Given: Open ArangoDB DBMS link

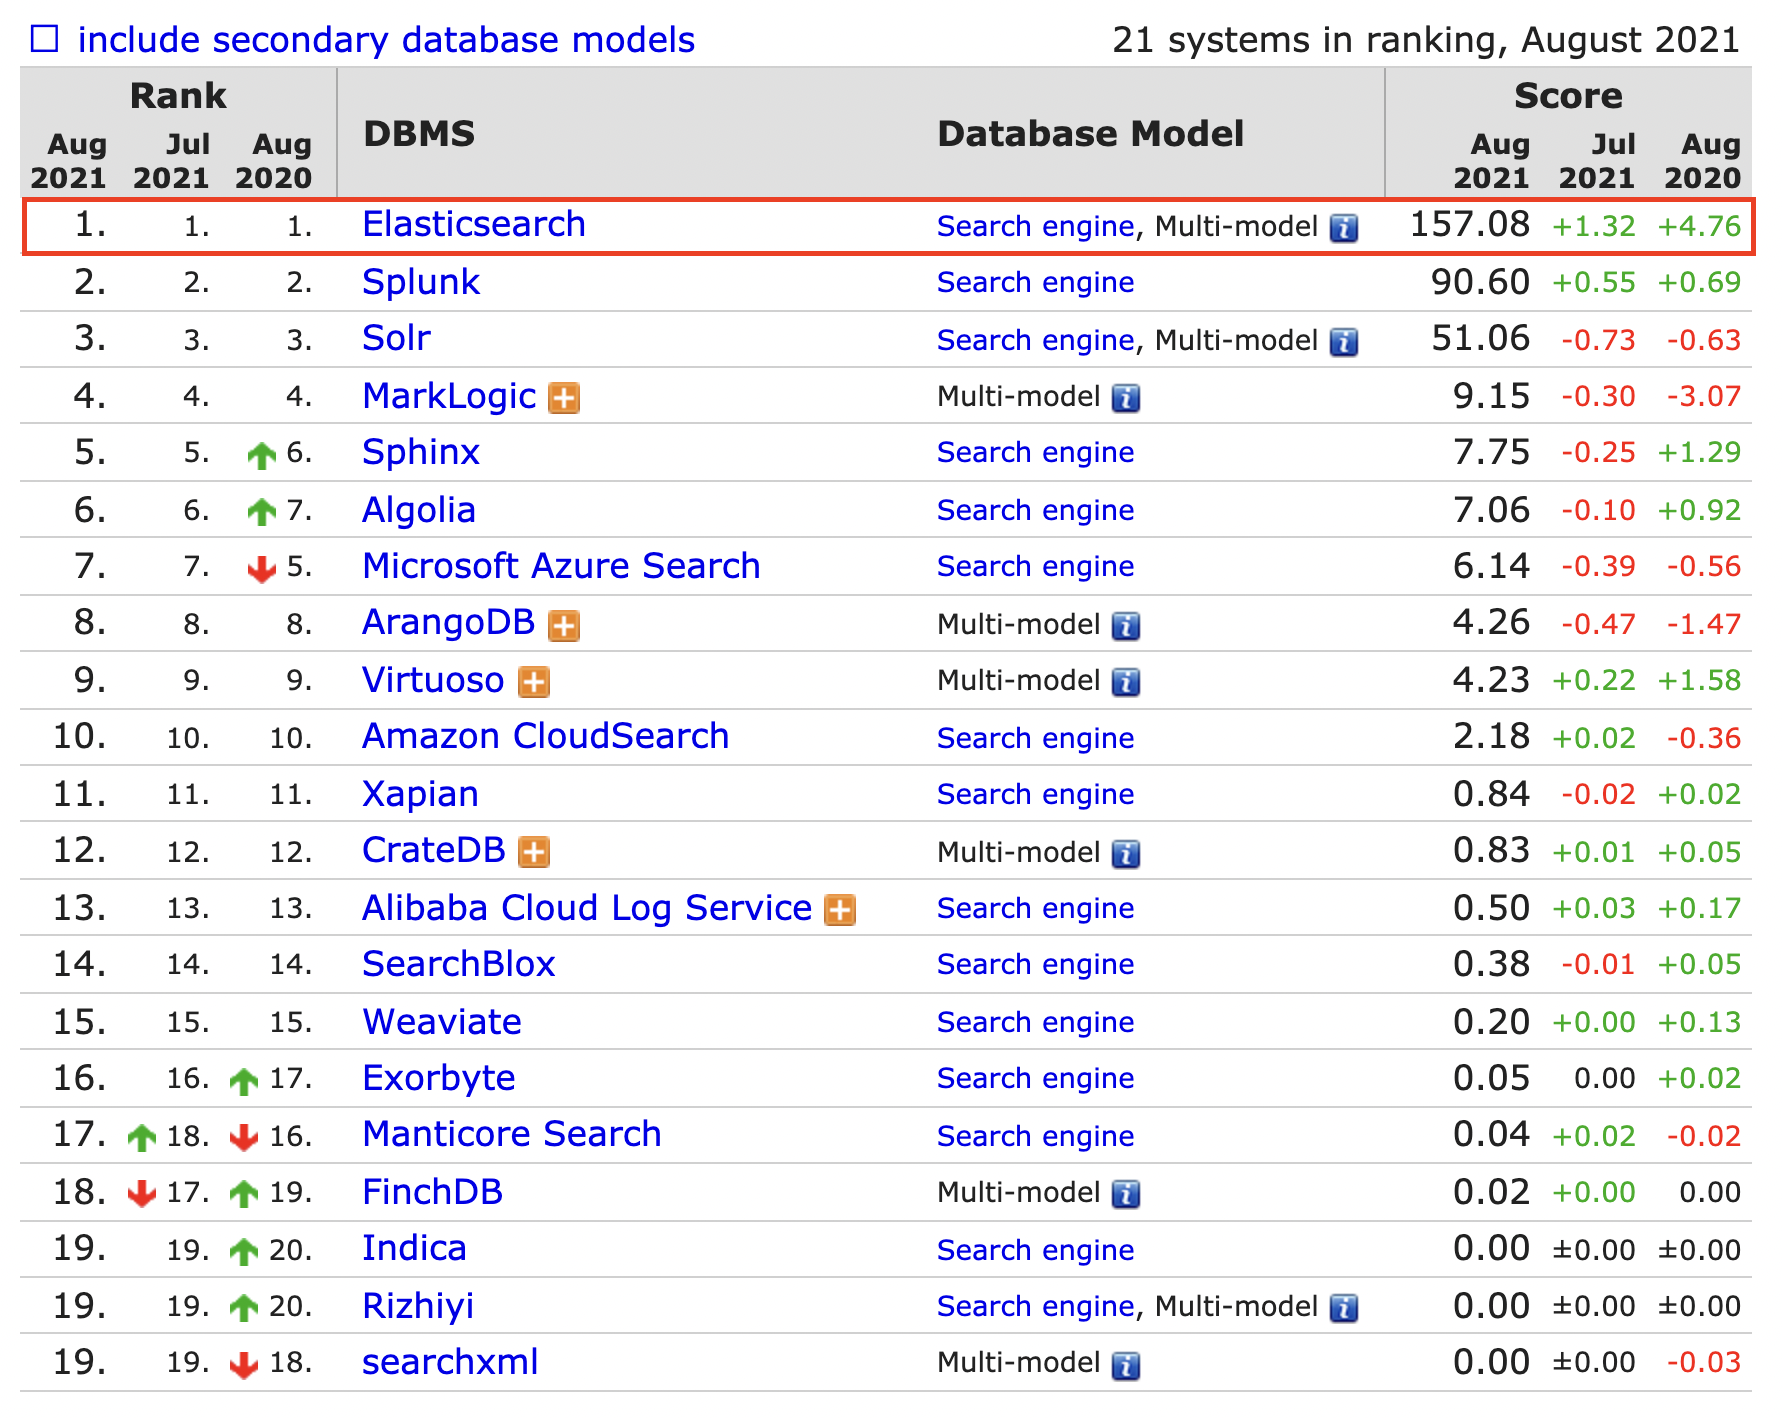Looking at the screenshot, I should 449,622.
